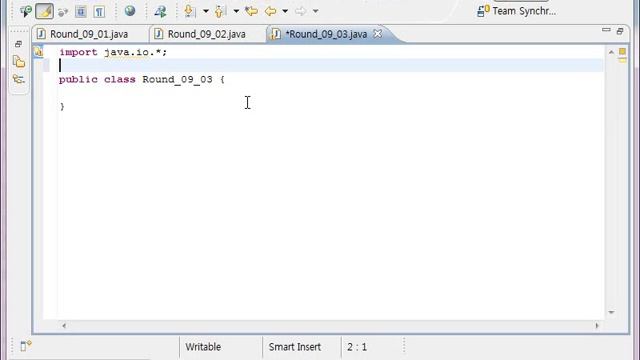The width and height of the screenshot is (640, 360).
Task: Restore the minimized left sidebar view stack
Action: point(18,44)
